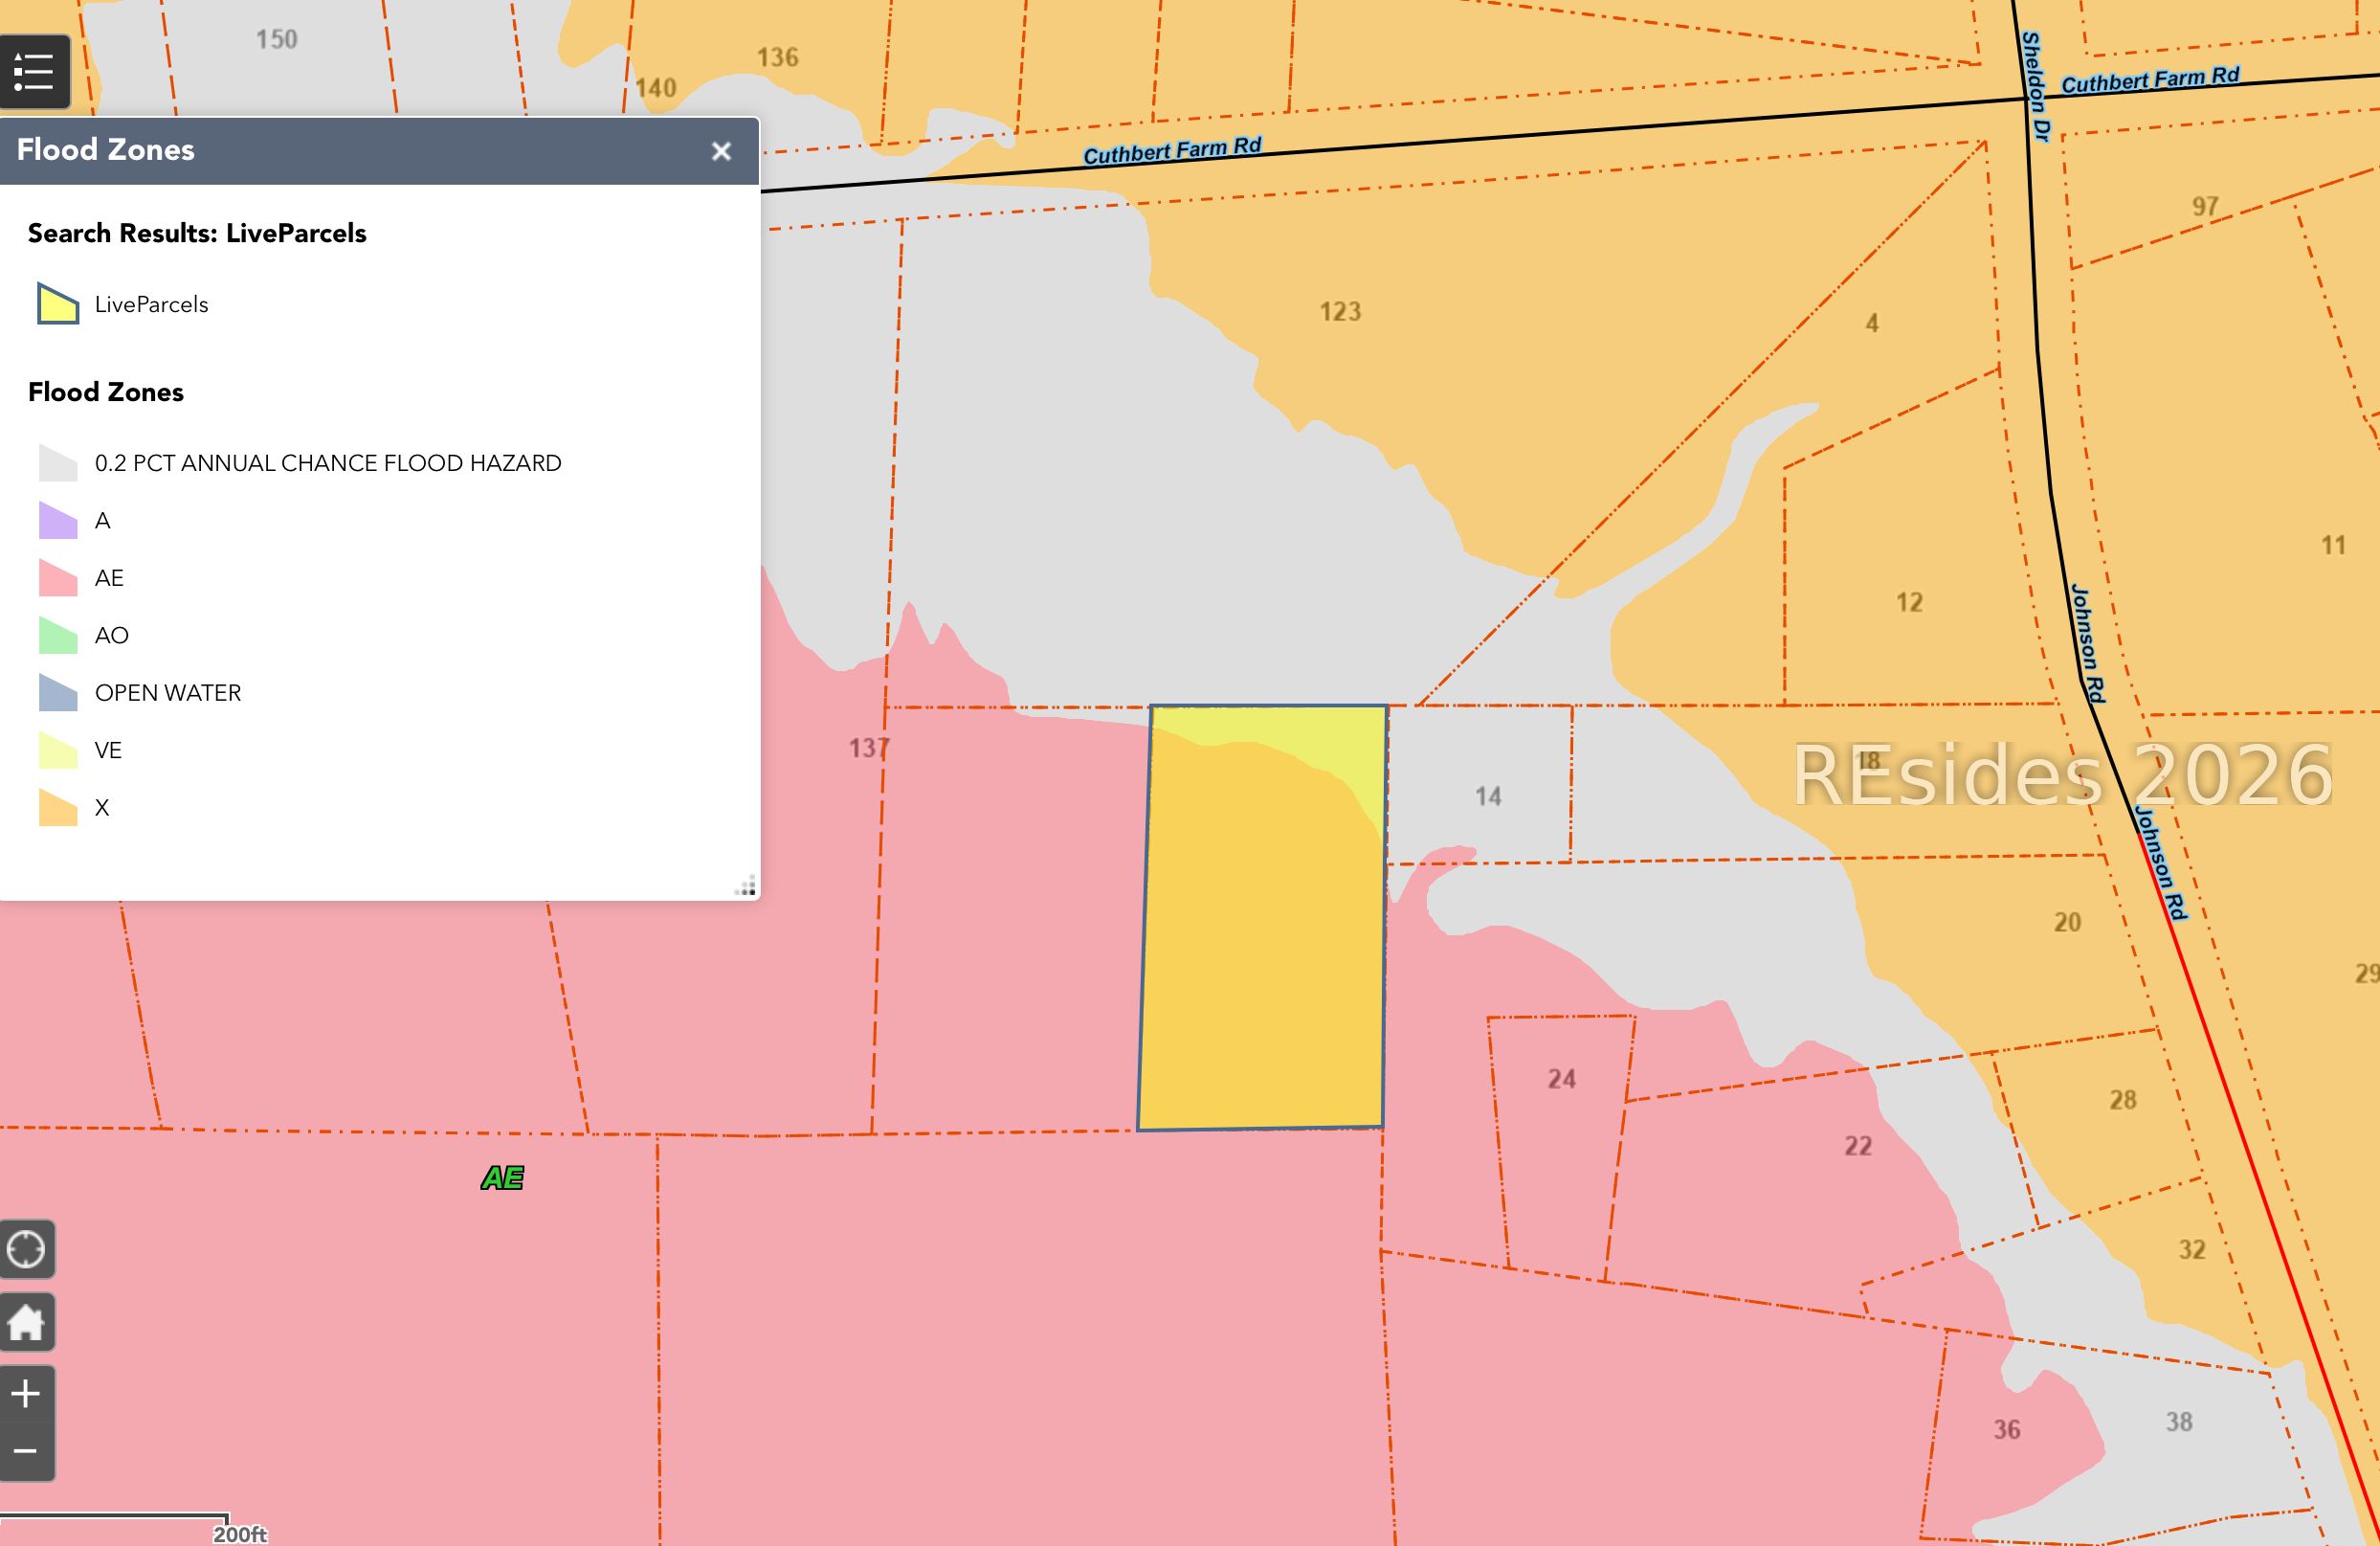The height and width of the screenshot is (1546, 2380).
Task: Close the Flood Zones panel
Action: point(721,151)
